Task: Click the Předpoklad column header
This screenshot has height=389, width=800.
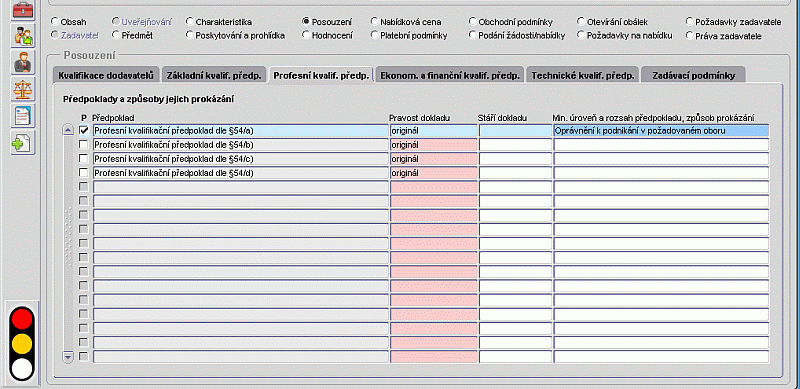Action: (113, 118)
